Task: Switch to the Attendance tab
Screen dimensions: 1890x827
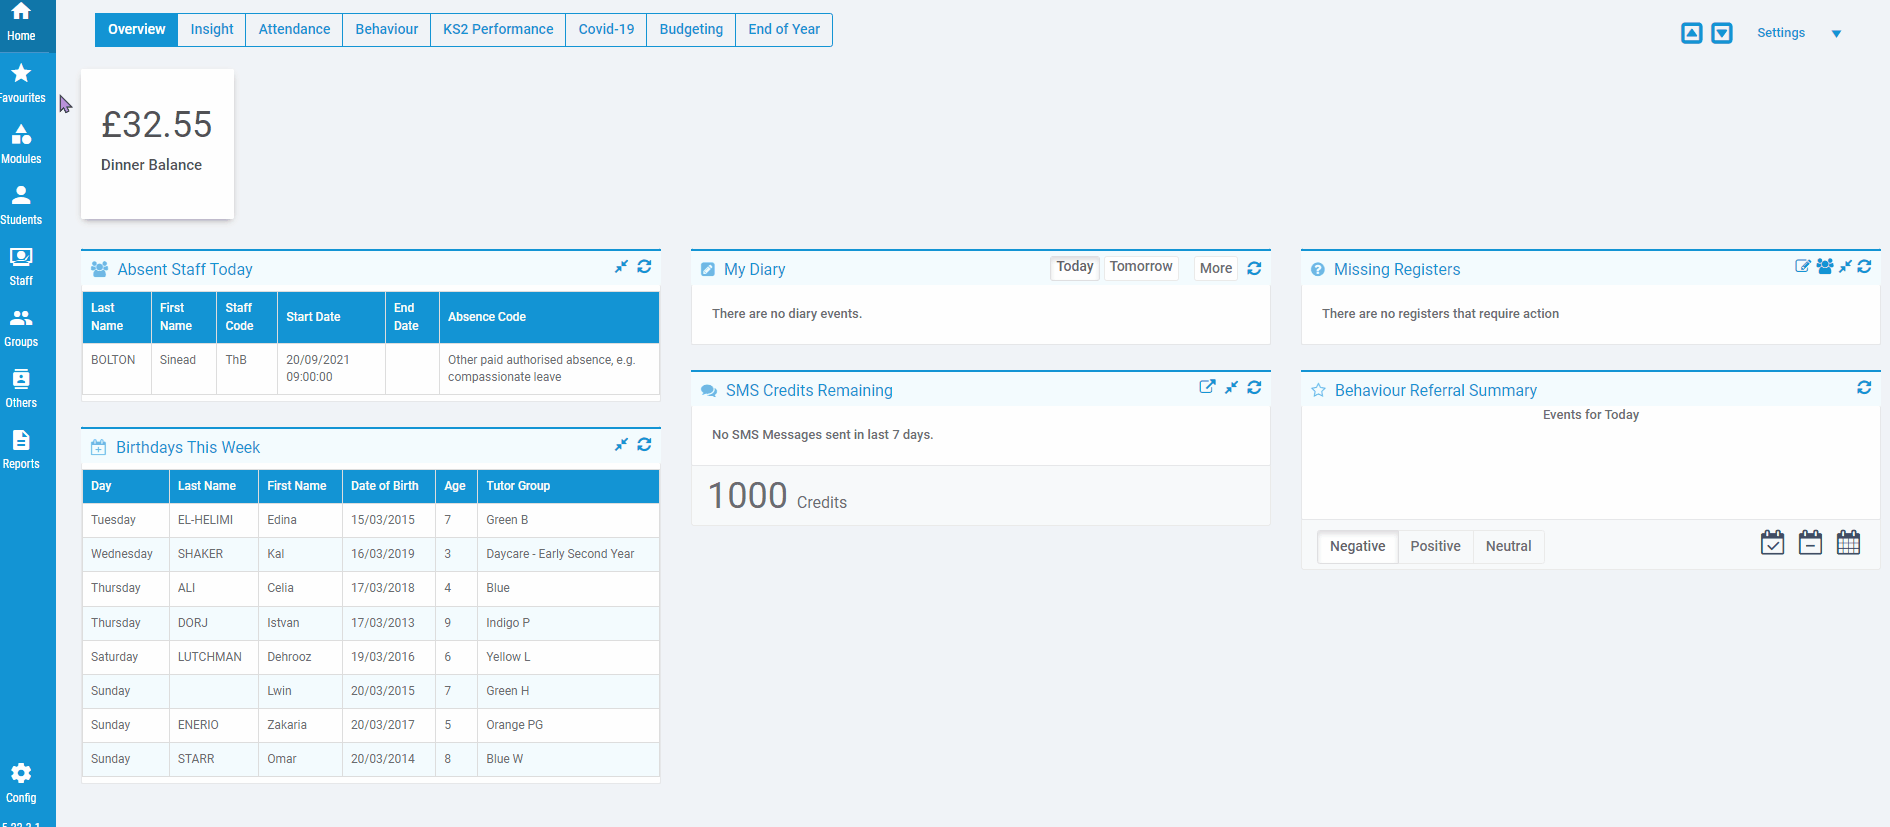Action: point(294,29)
